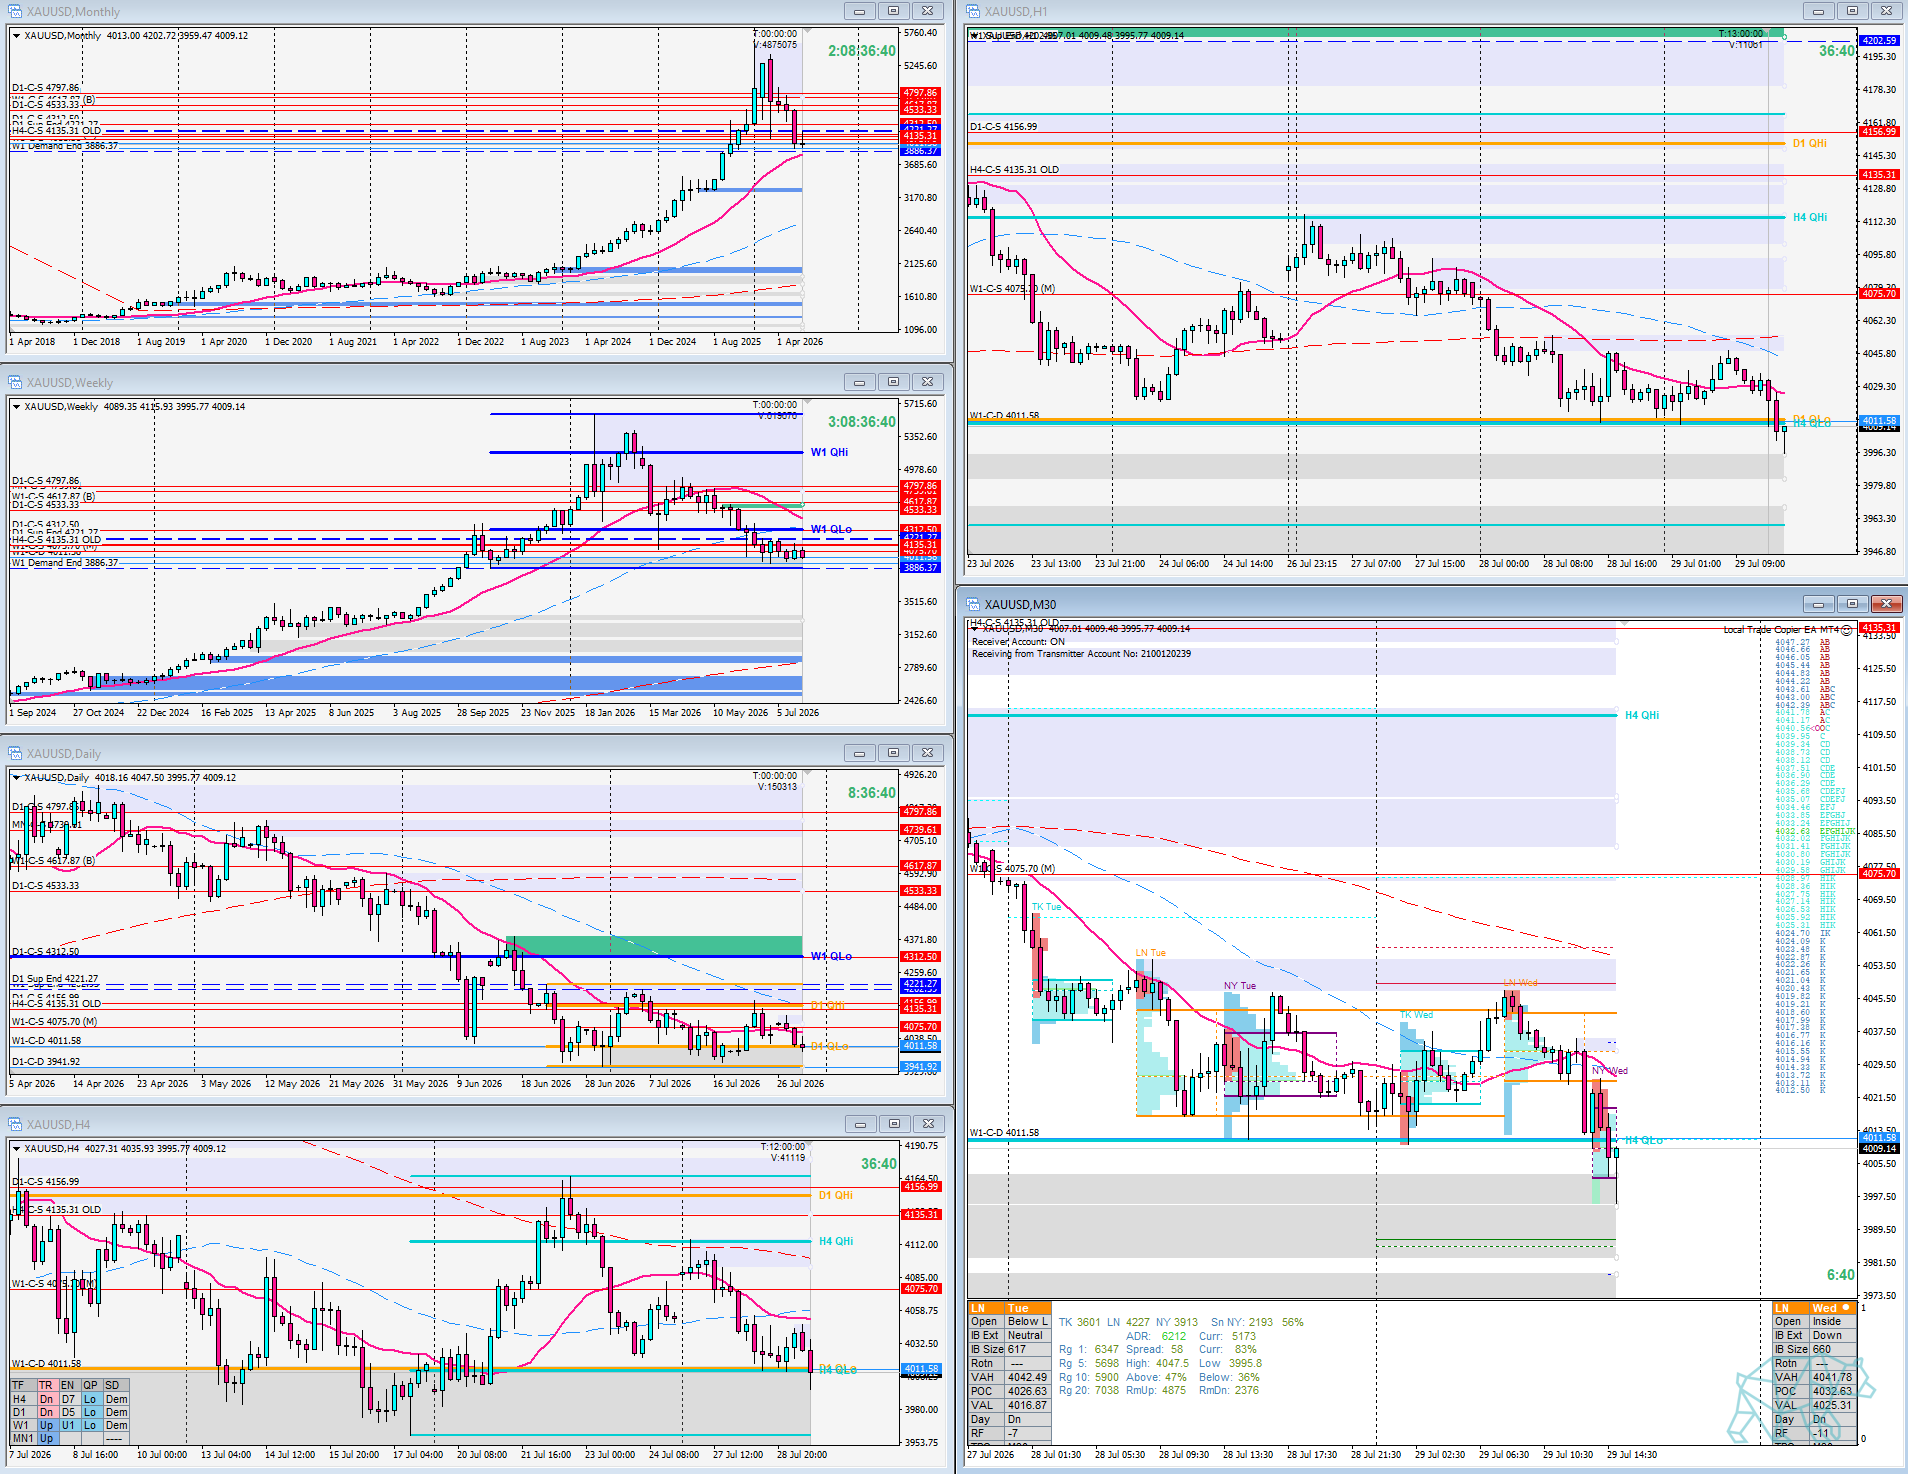Maximize the XAUUSD,M30 chart window
1908x1474 pixels.
point(1852,604)
